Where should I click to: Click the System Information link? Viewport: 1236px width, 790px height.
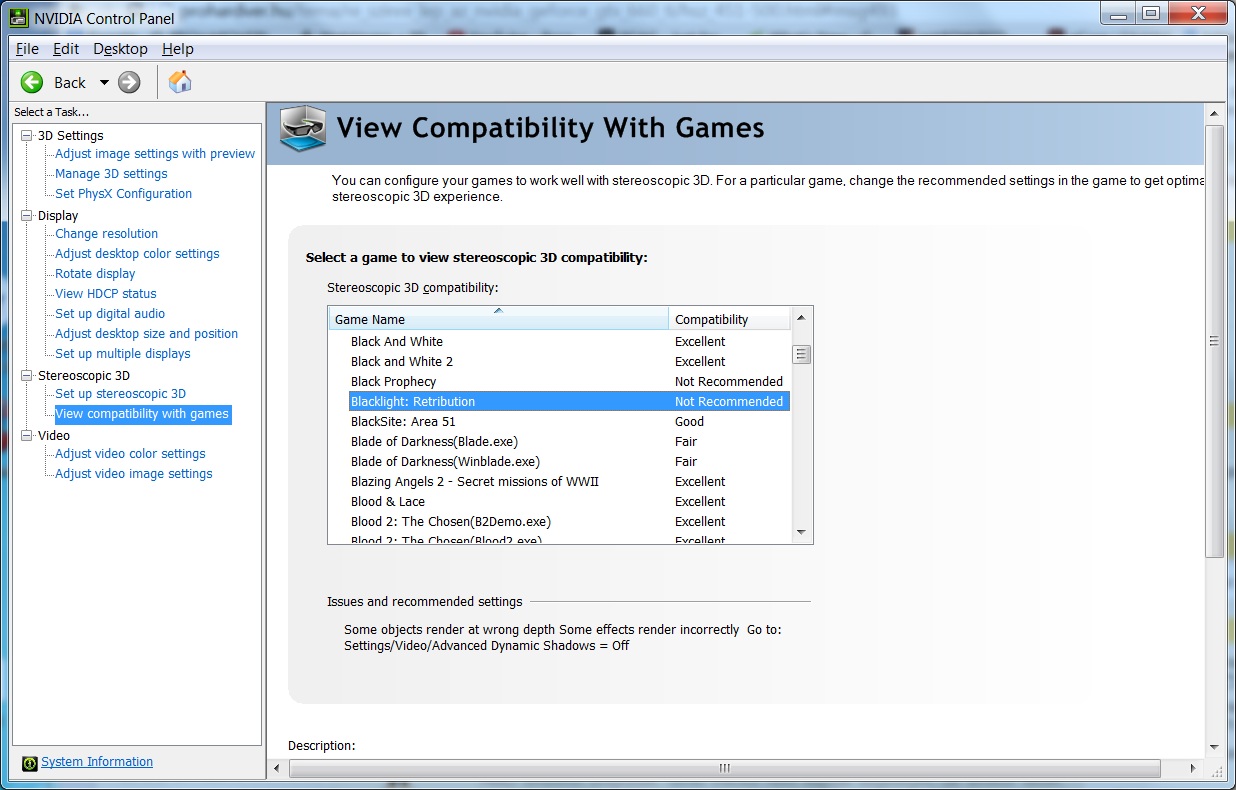(x=97, y=762)
